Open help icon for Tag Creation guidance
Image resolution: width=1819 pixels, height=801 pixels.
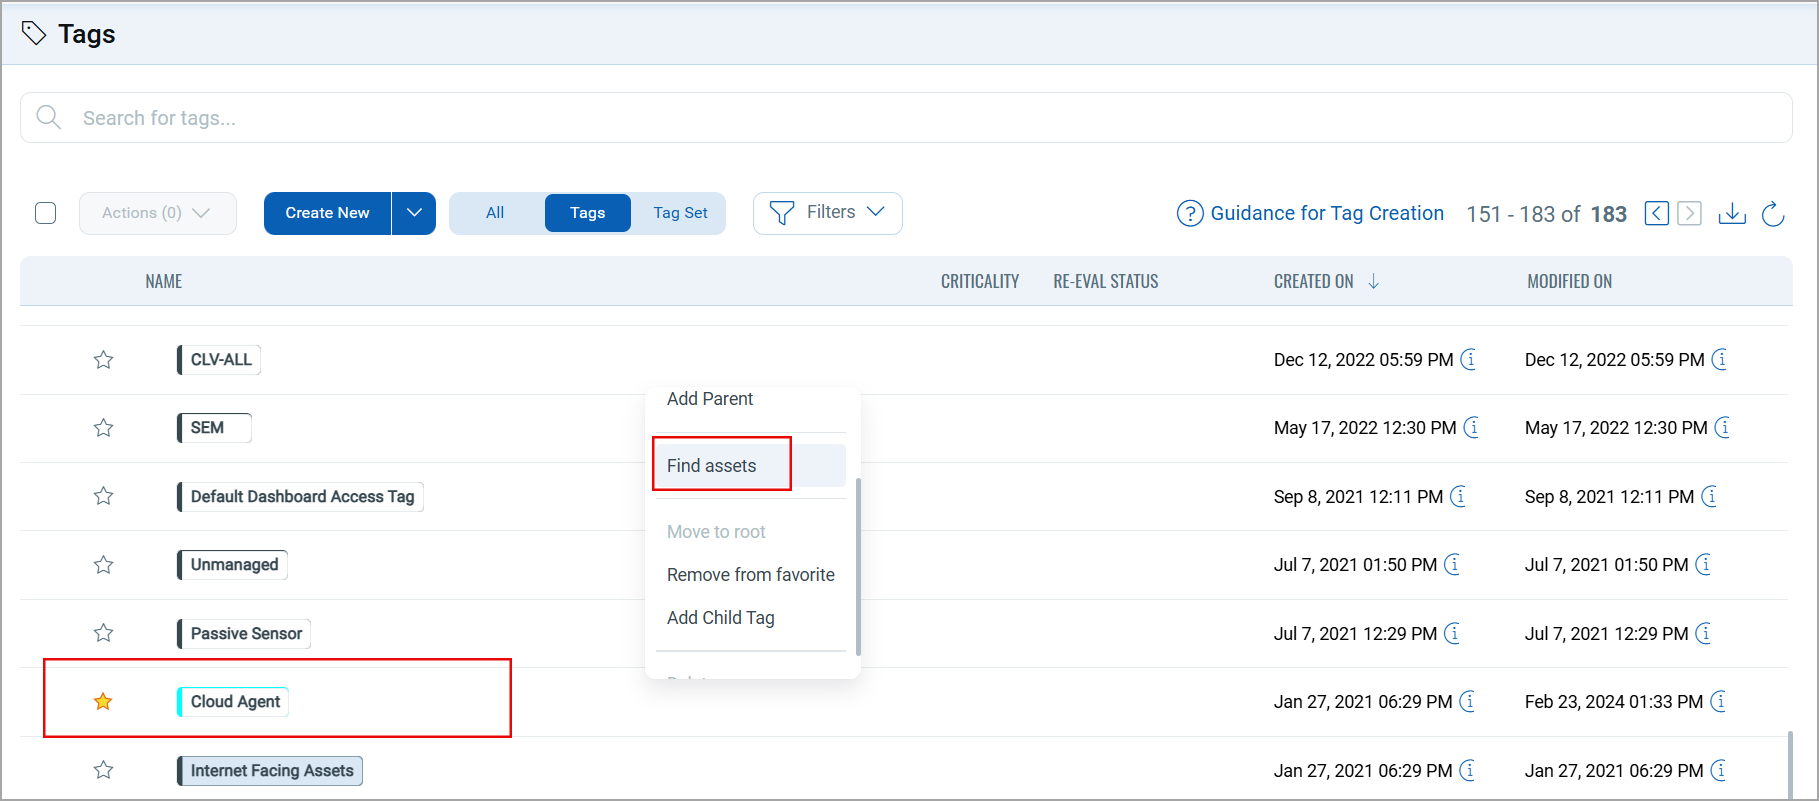(1190, 213)
